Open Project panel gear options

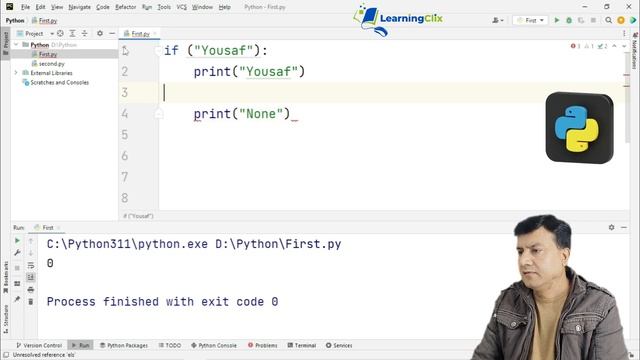click(100, 33)
